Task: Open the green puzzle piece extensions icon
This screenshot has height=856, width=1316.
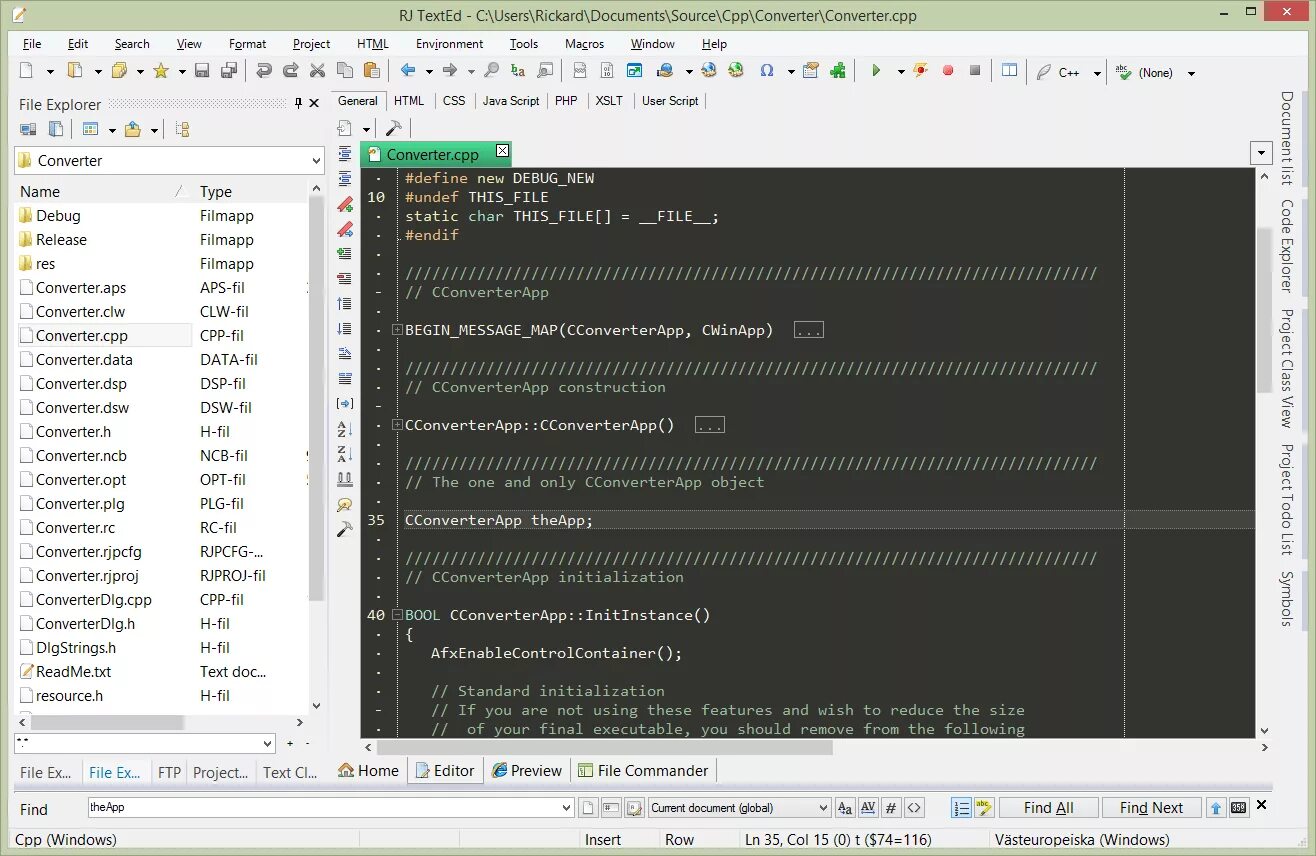Action: [838, 71]
